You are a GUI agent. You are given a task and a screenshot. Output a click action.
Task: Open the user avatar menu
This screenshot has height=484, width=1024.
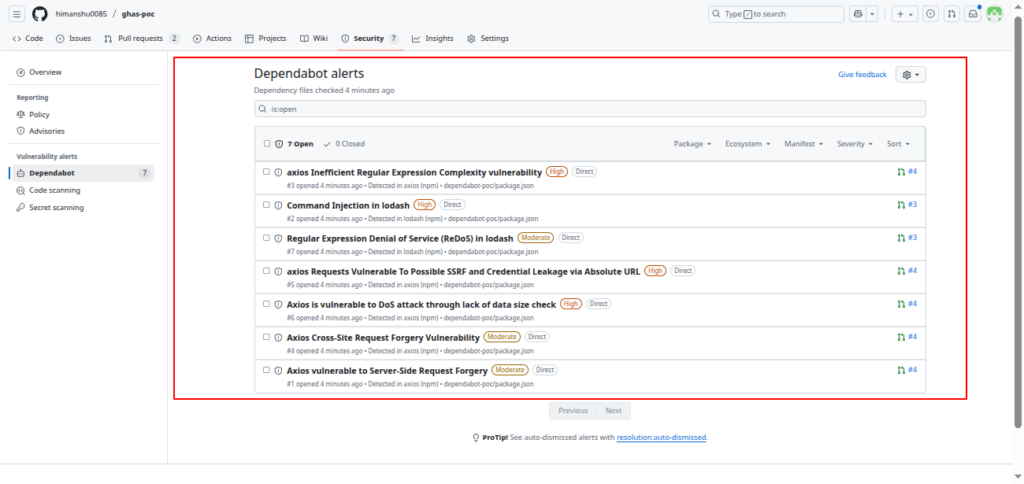(x=994, y=14)
